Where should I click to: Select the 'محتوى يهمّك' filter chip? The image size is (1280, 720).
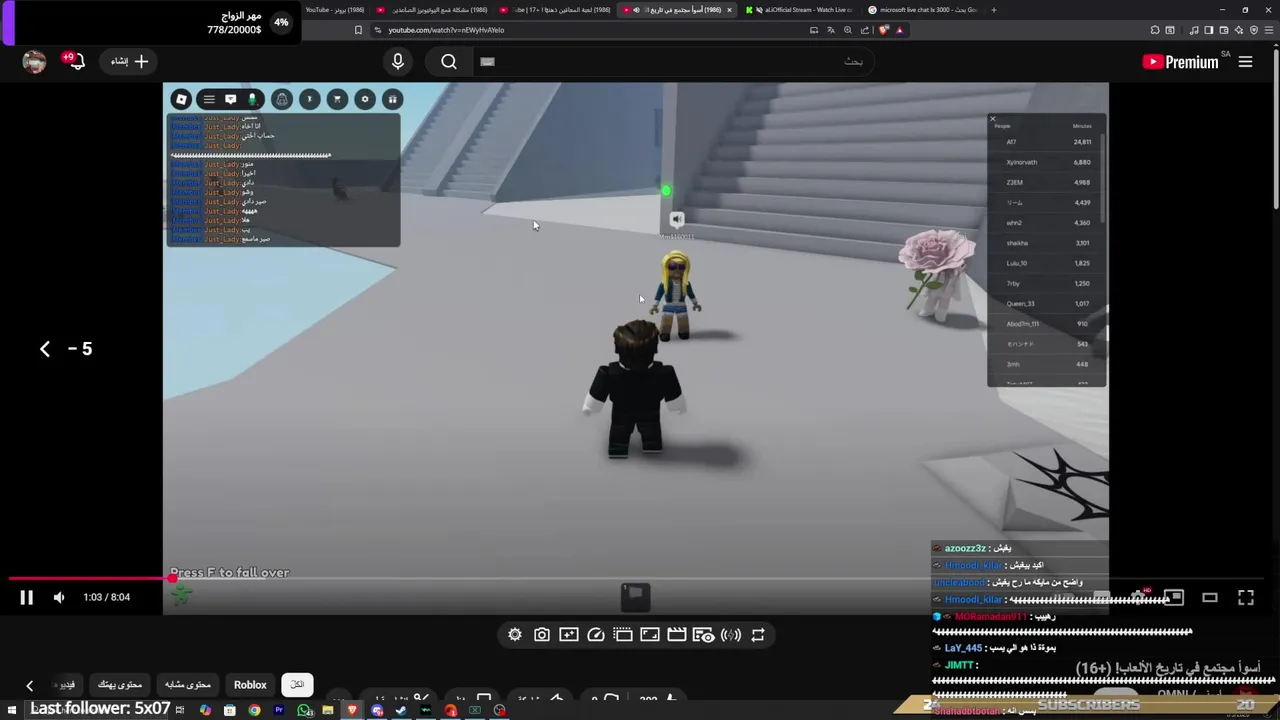(x=119, y=685)
